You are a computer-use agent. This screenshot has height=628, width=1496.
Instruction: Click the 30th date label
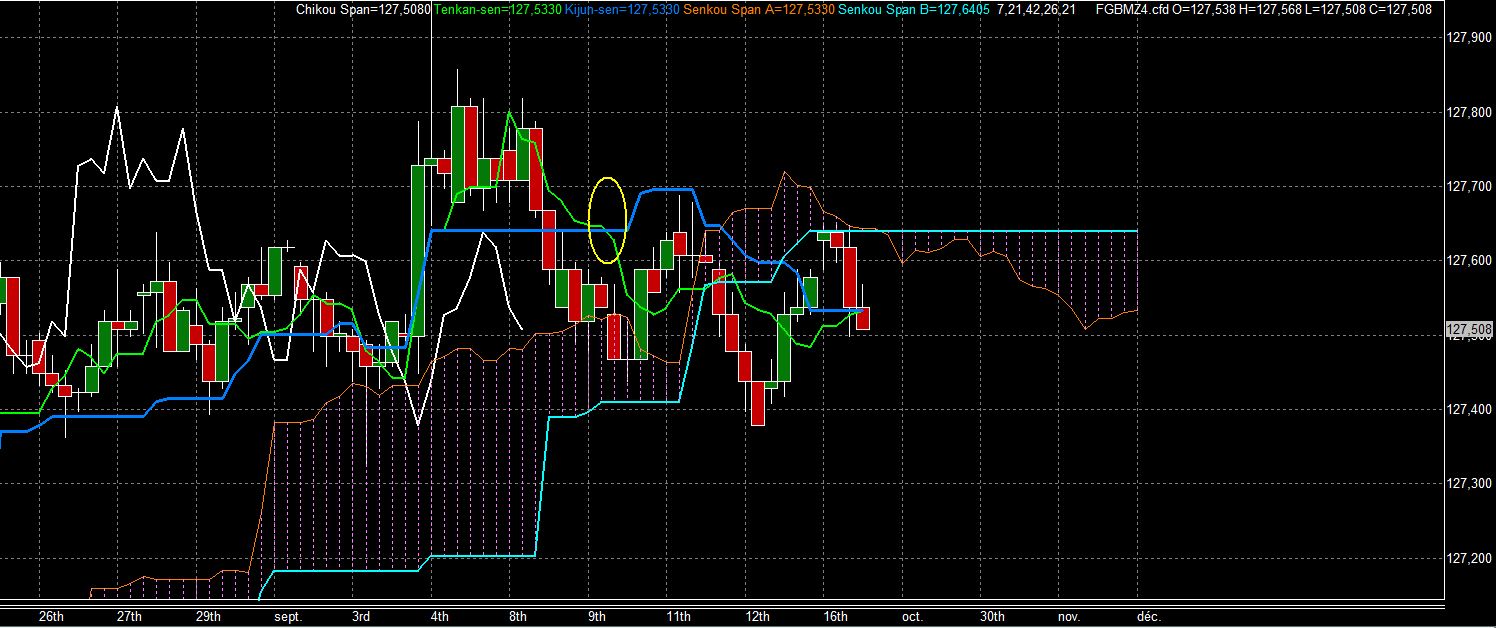point(992,616)
